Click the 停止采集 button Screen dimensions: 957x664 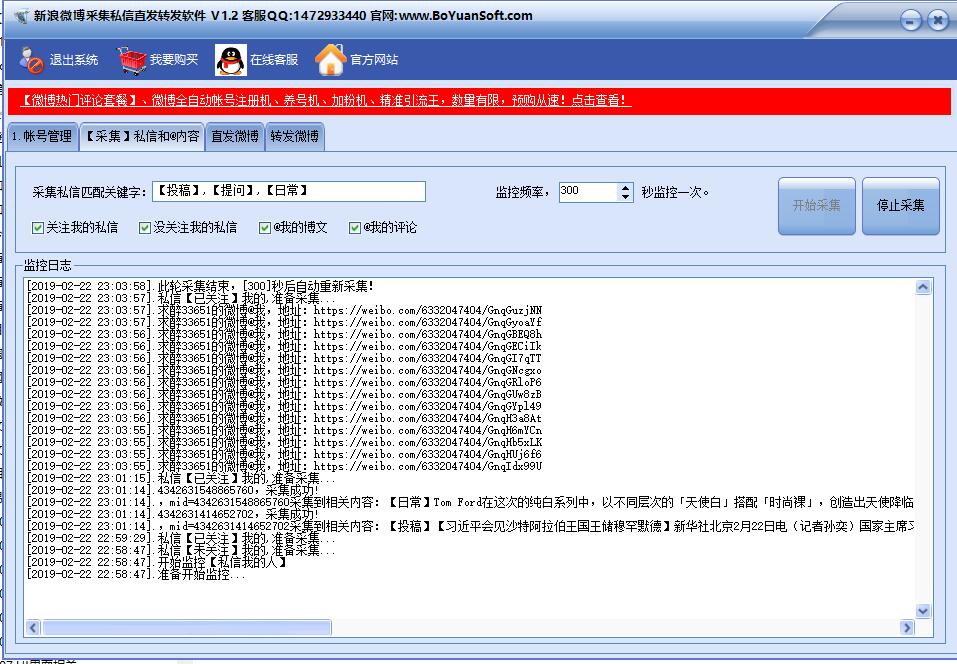(901, 206)
